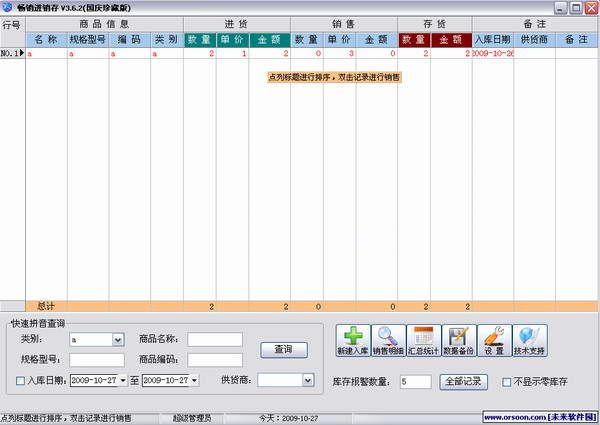Screen dimensions: 600x425
Task: Expand the 类别 category dropdown
Action: (118, 340)
